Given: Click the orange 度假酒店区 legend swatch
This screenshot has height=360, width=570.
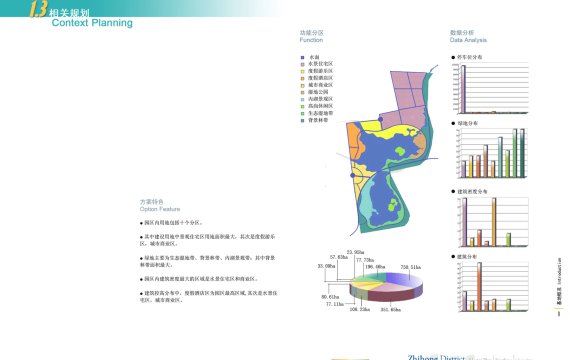Looking at the screenshot, I should pyautogui.click(x=302, y=78).
